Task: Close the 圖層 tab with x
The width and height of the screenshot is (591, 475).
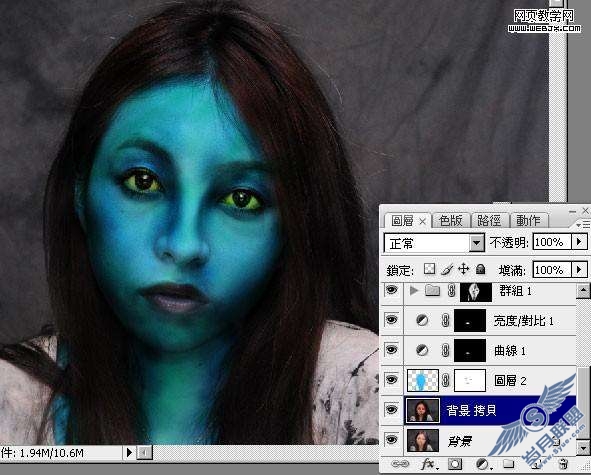Action: pyautogui.click(x=423, y=222)
